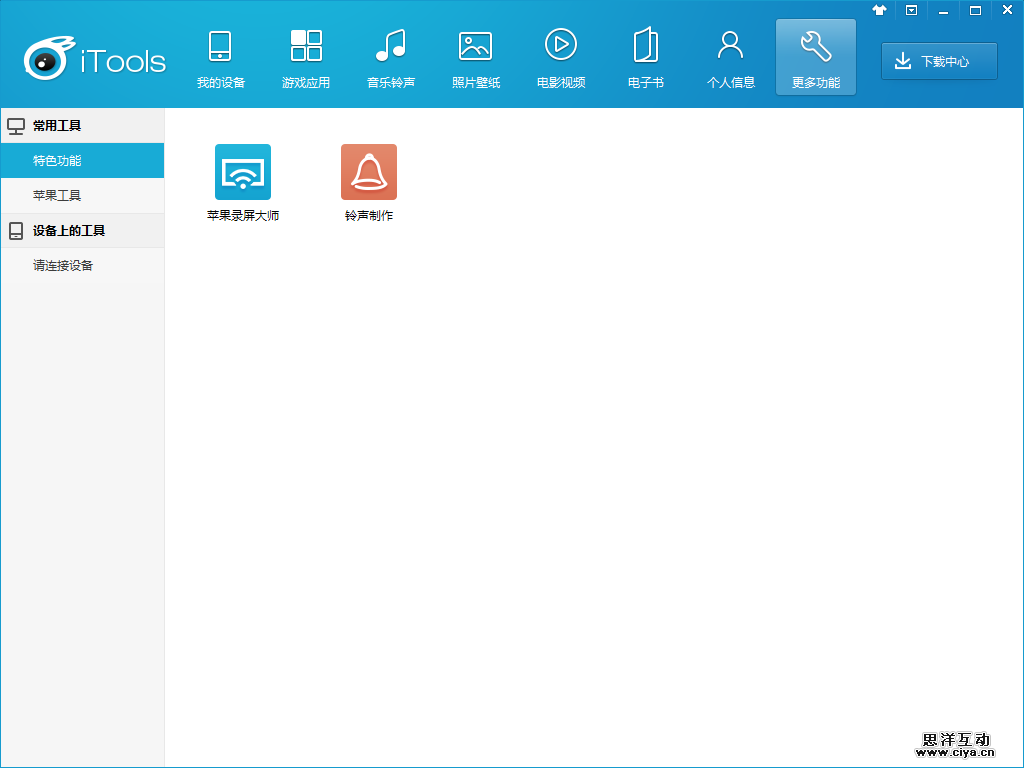Switch to 电影视频 (Movies & Videos)
1024x768 pixels.
(x=560, y=58)
